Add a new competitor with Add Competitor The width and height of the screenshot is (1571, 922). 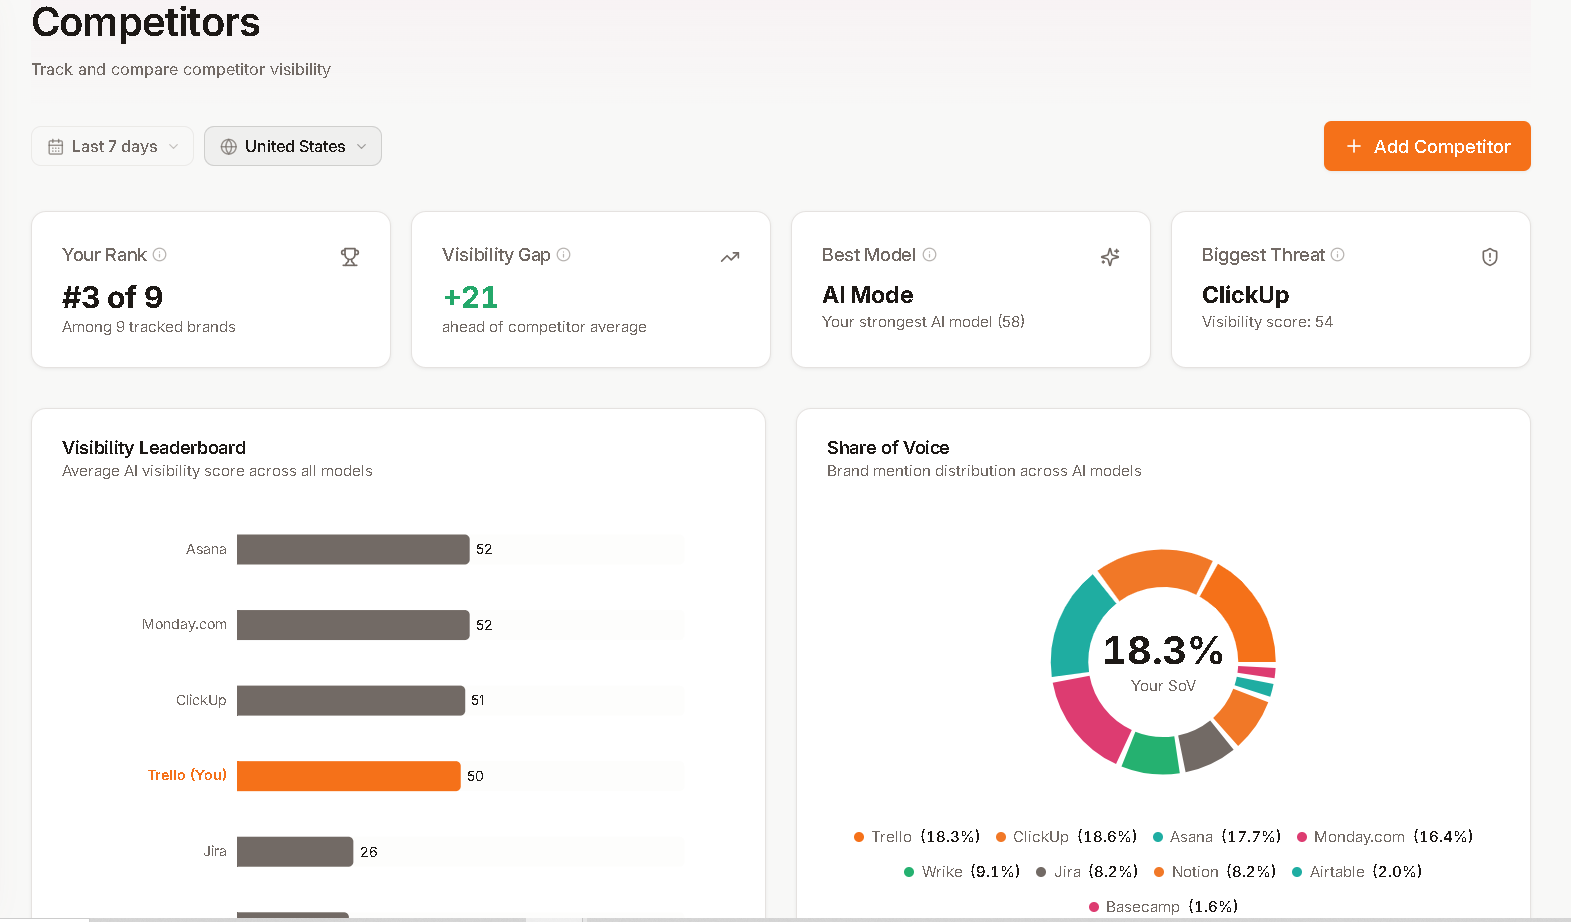[1427, 146]
